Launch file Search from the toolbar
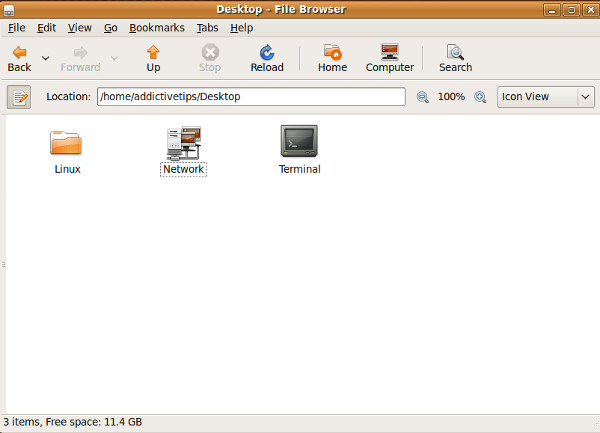Screen dimensions: 600x433 tap(455, 59)
